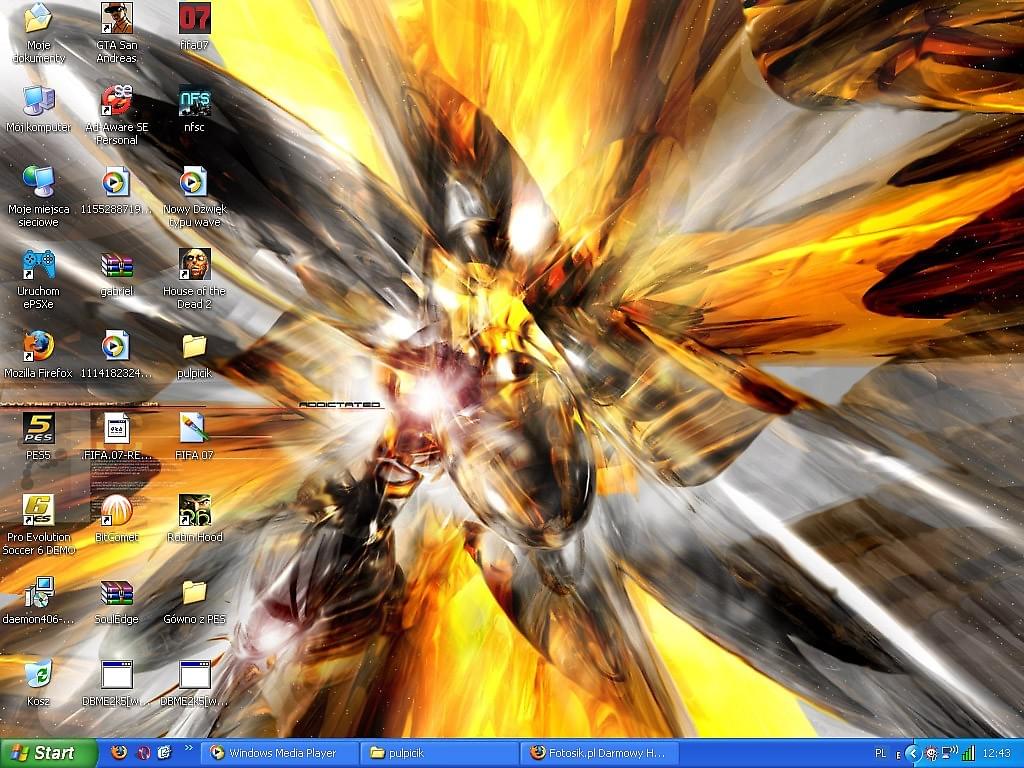Select the Nowy Dźwięk typu wave file
Viewport: 1024px width, 768px height.
click(195, 197)
